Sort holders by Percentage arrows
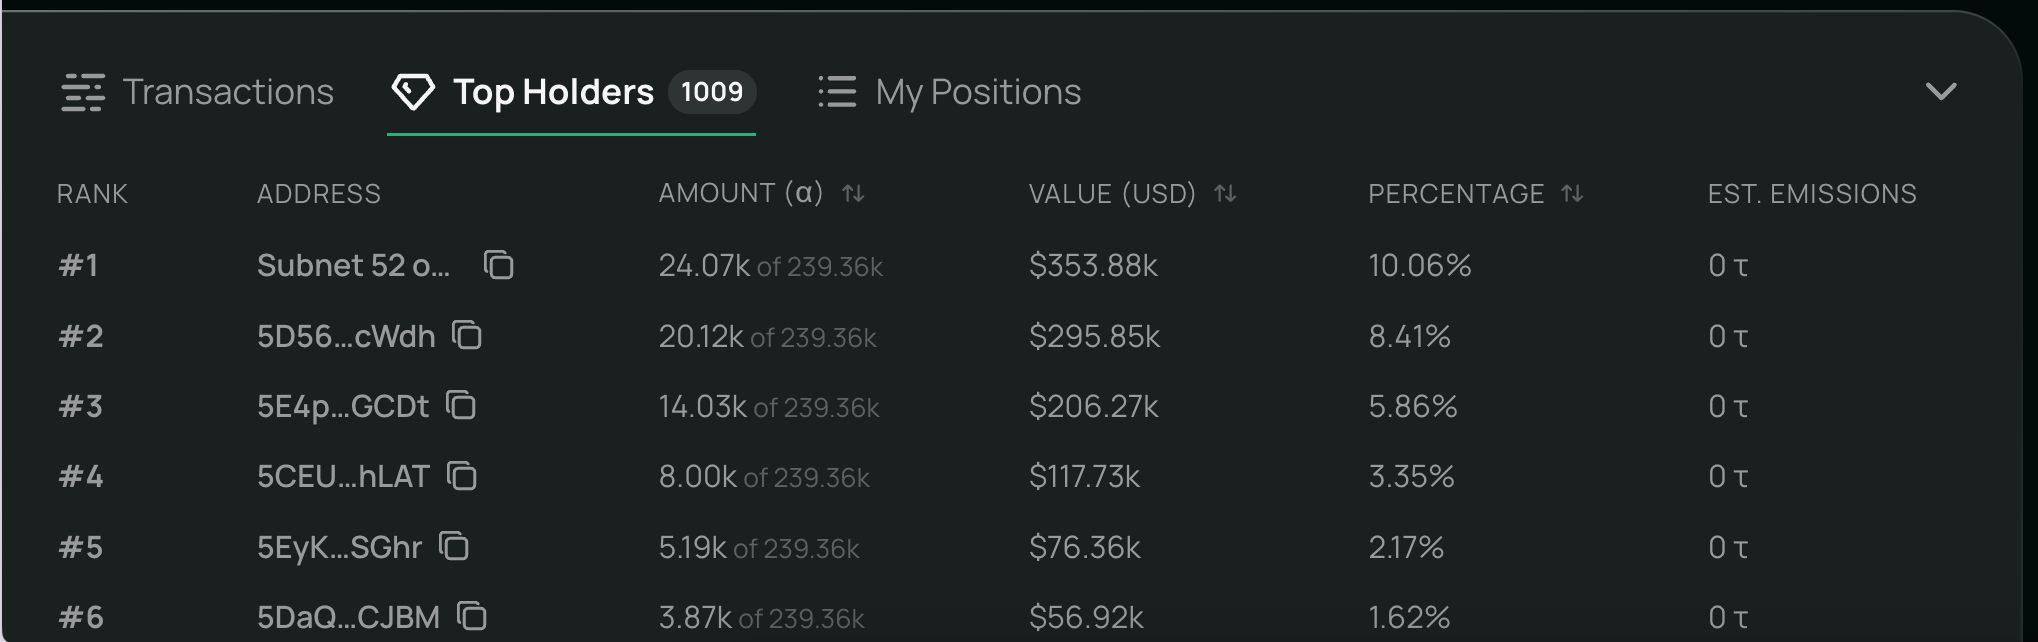 [x=1572, y=193]
